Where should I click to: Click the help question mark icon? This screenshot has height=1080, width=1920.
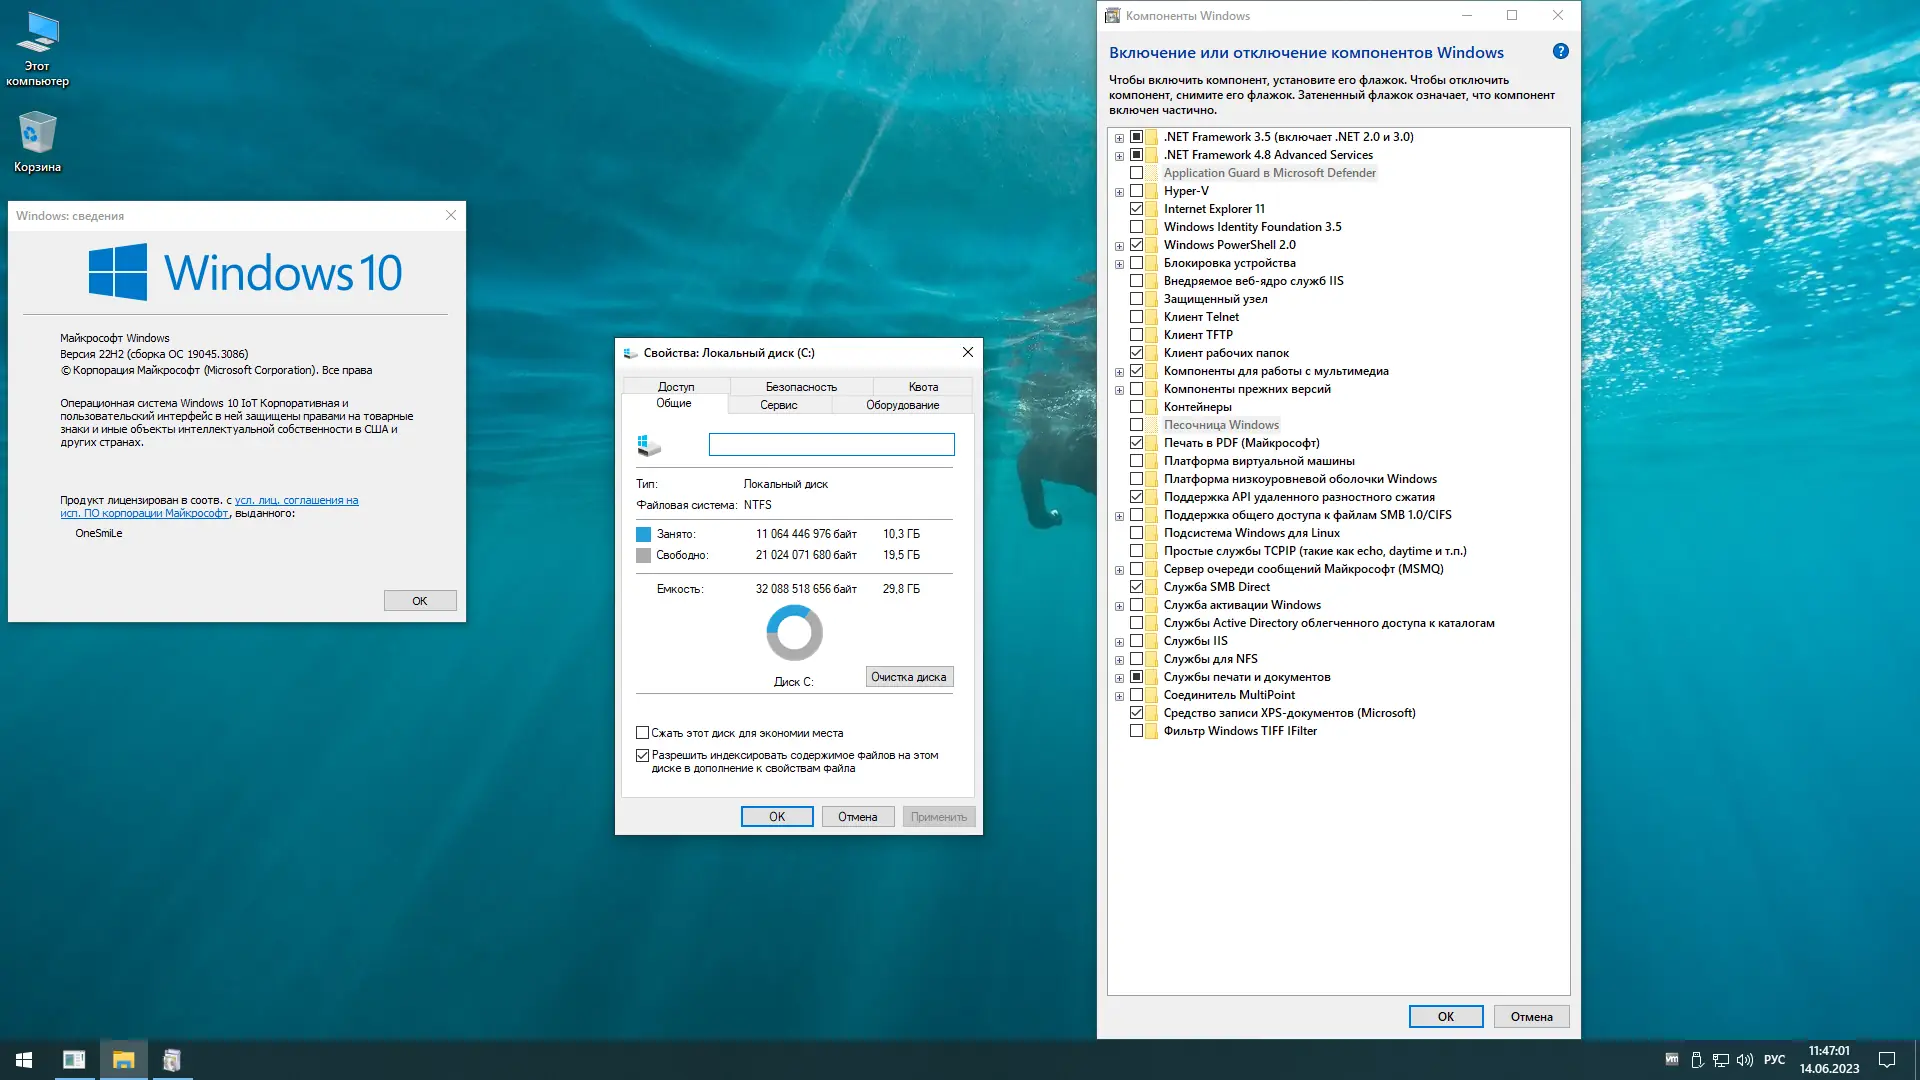[1560, 52]
